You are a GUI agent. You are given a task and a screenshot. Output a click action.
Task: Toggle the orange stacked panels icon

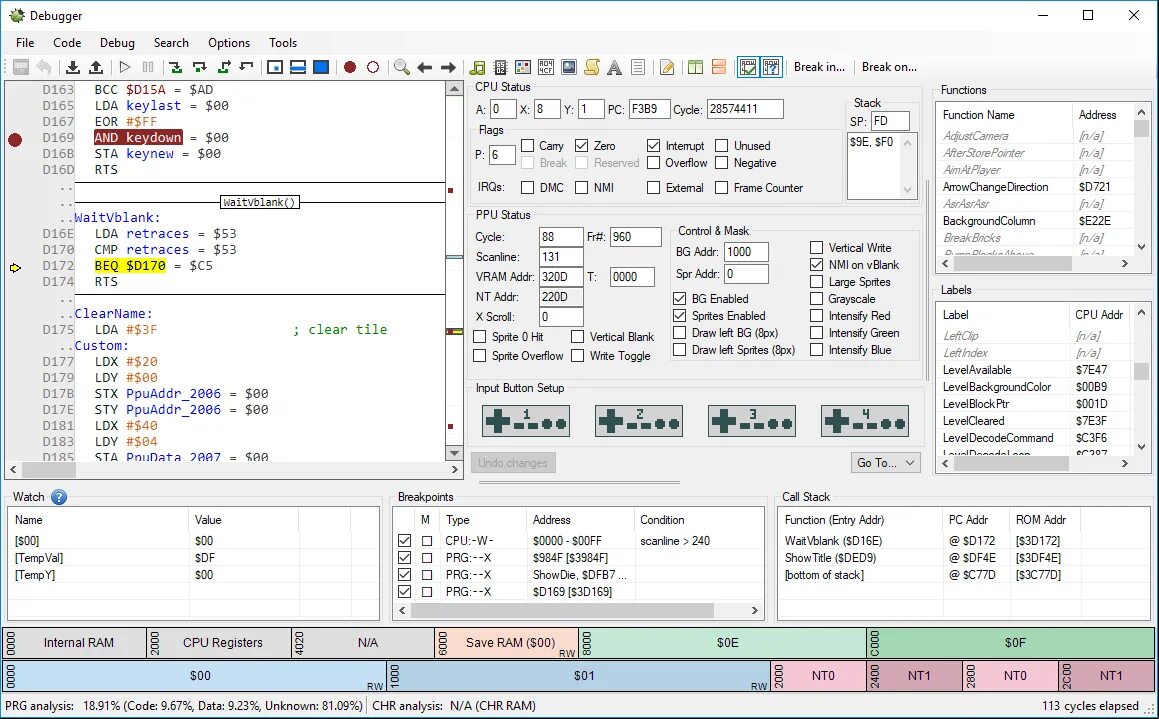click(x=718, y=67)
